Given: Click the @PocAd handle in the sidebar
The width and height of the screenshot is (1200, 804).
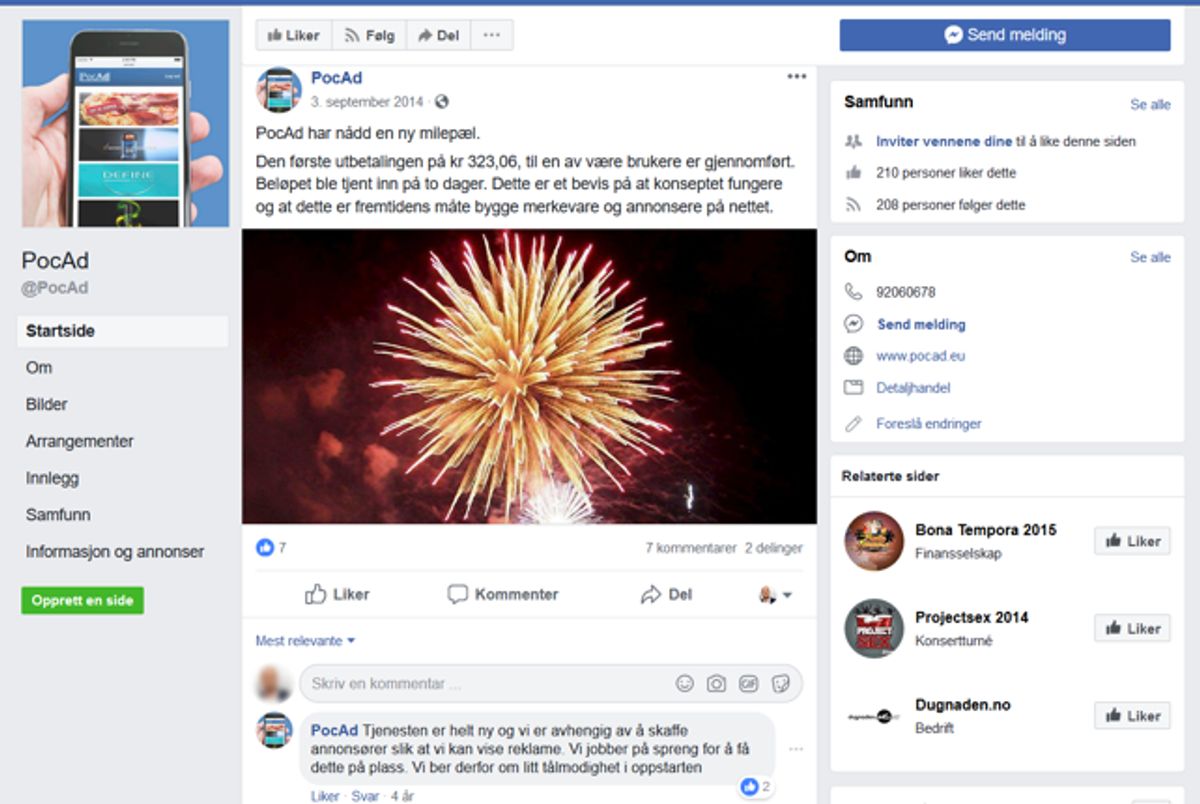Looking at the screenshot, I should pos(55,288).
